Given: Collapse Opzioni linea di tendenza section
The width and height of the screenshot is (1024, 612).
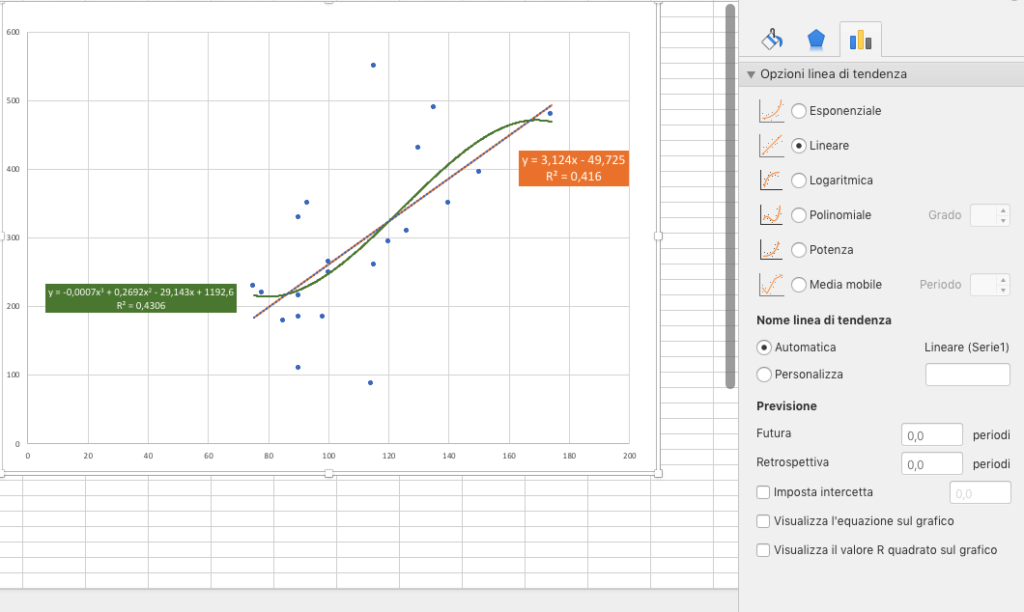Looking at the screenshot, I should 751,74.
